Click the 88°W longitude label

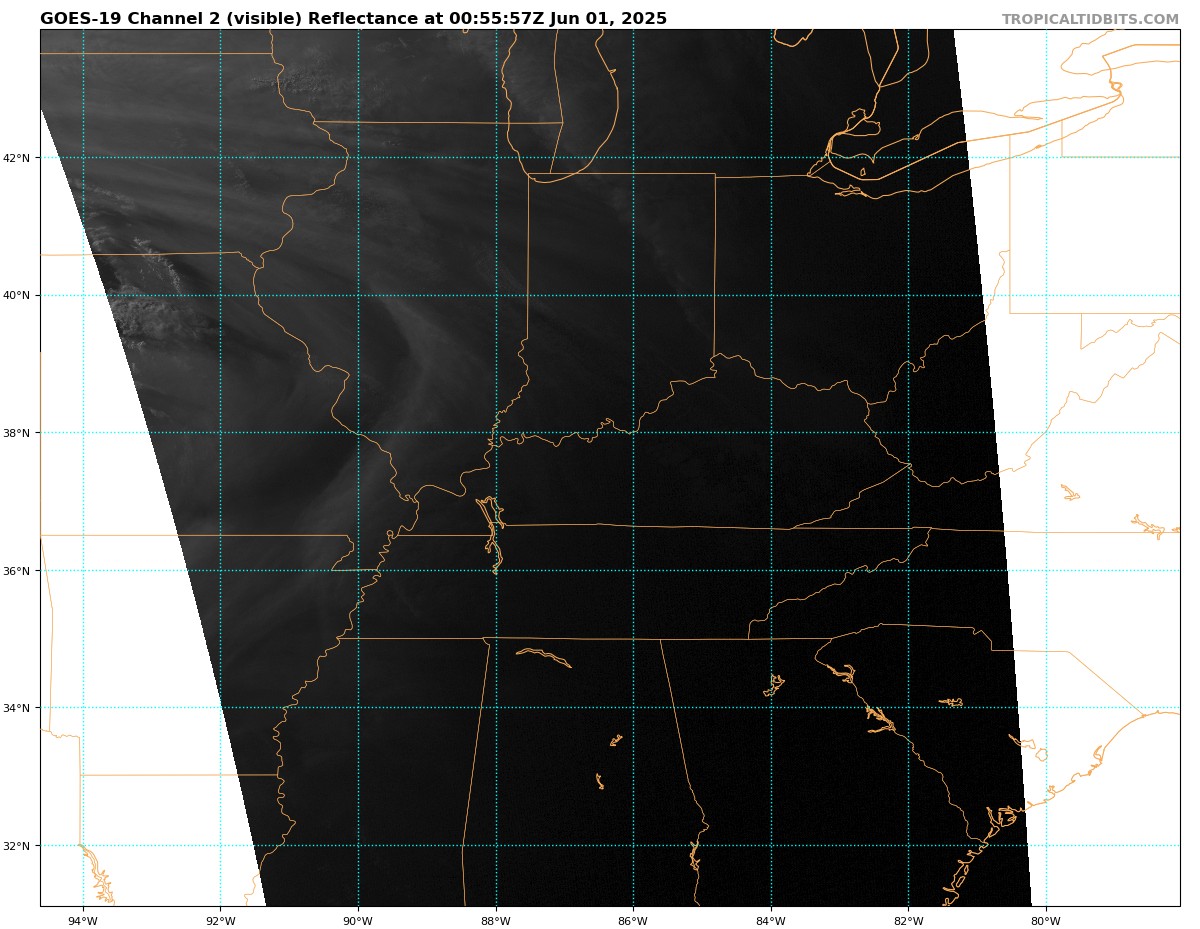(495, 920)
